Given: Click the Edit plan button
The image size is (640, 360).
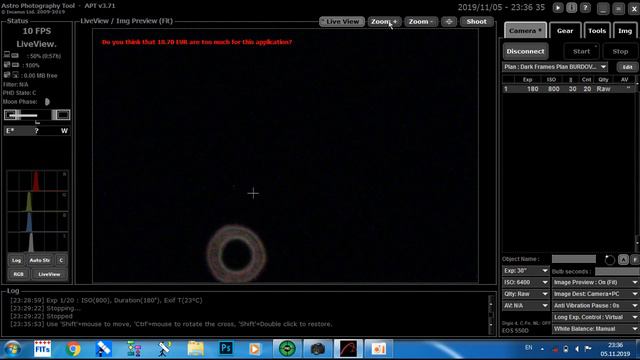Looking at the screenshot, I should 627,67.
